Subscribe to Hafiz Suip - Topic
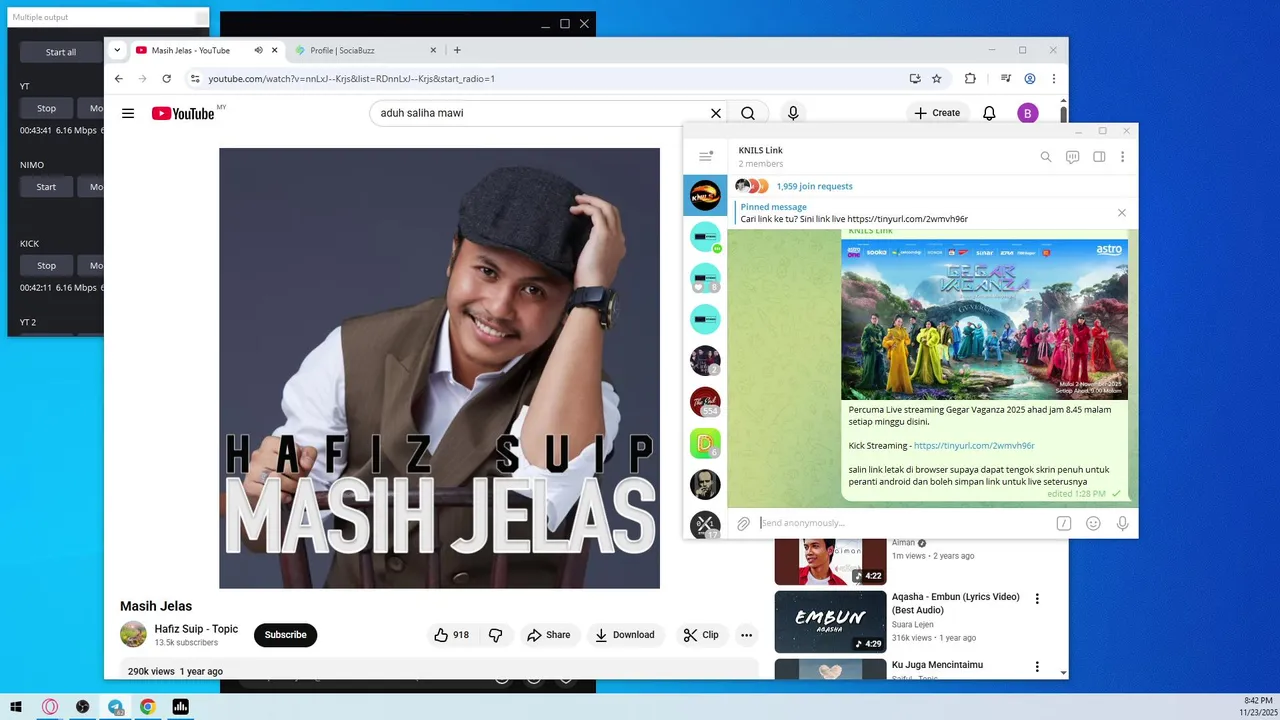This screenshot has height=720, width=1280. pos(285,635)
